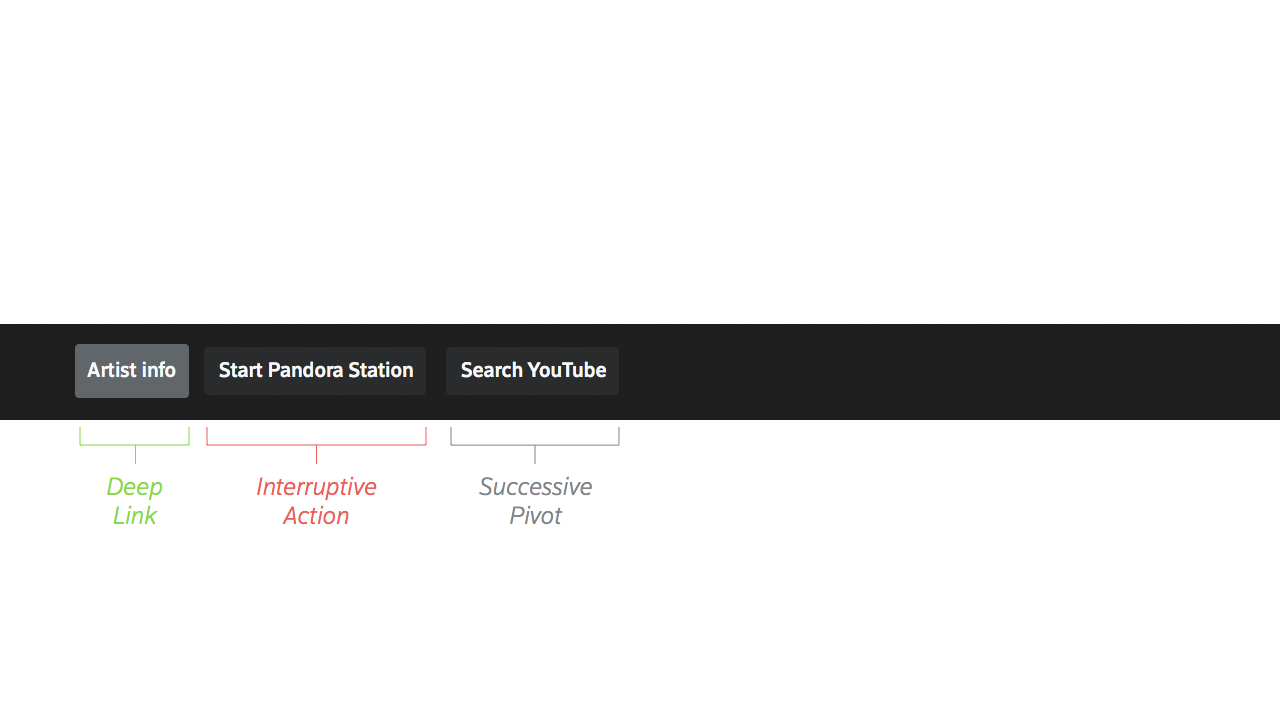Image resolution: width=1280 pixels, height=720 pixels.
Task: Click the red word Interruptive
Action: 316,487
